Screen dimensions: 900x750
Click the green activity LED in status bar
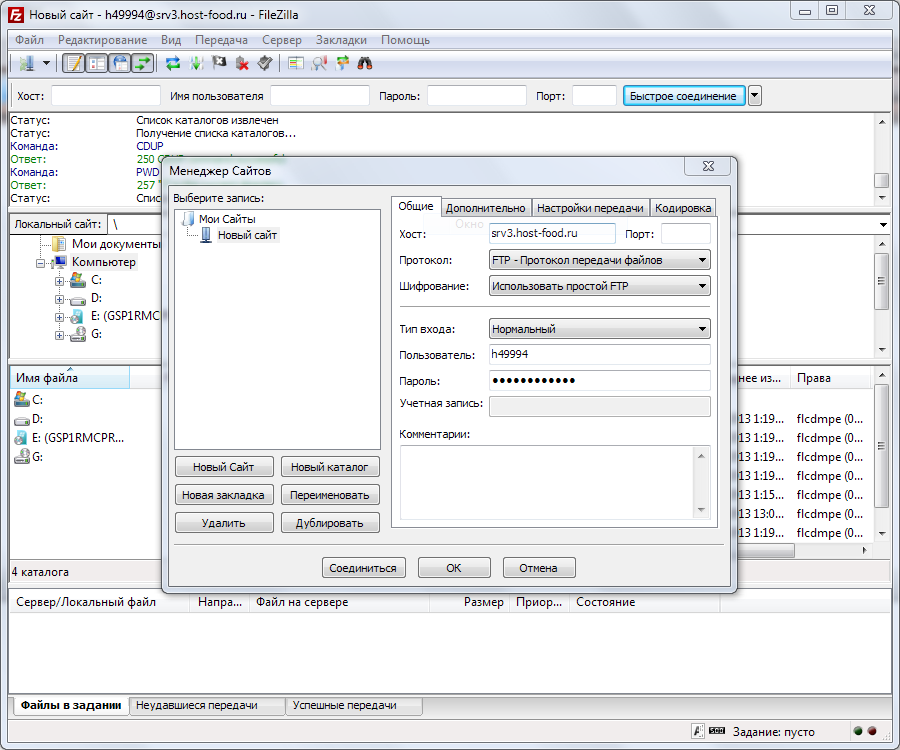click(858, 731)
